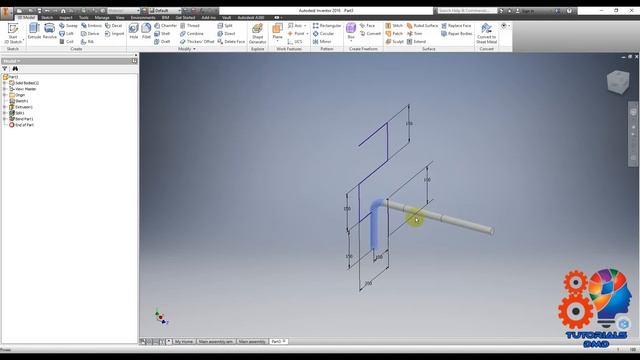Select the Sculpt surface tool
The image size is (640, 360).
tap(395, 42)
